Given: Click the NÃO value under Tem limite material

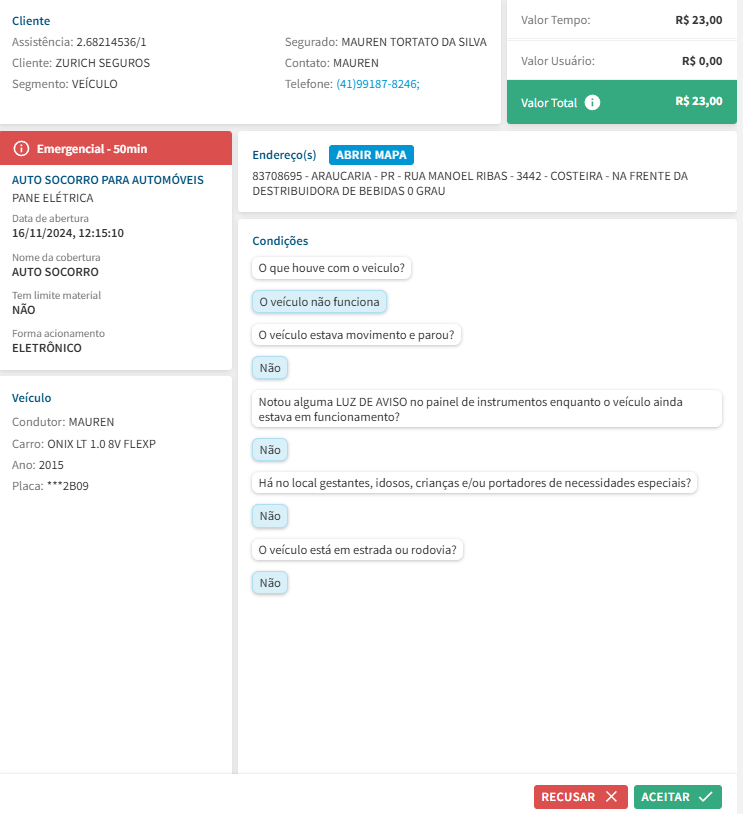Looking at the screenshot, I should click(x=23, y=310).
